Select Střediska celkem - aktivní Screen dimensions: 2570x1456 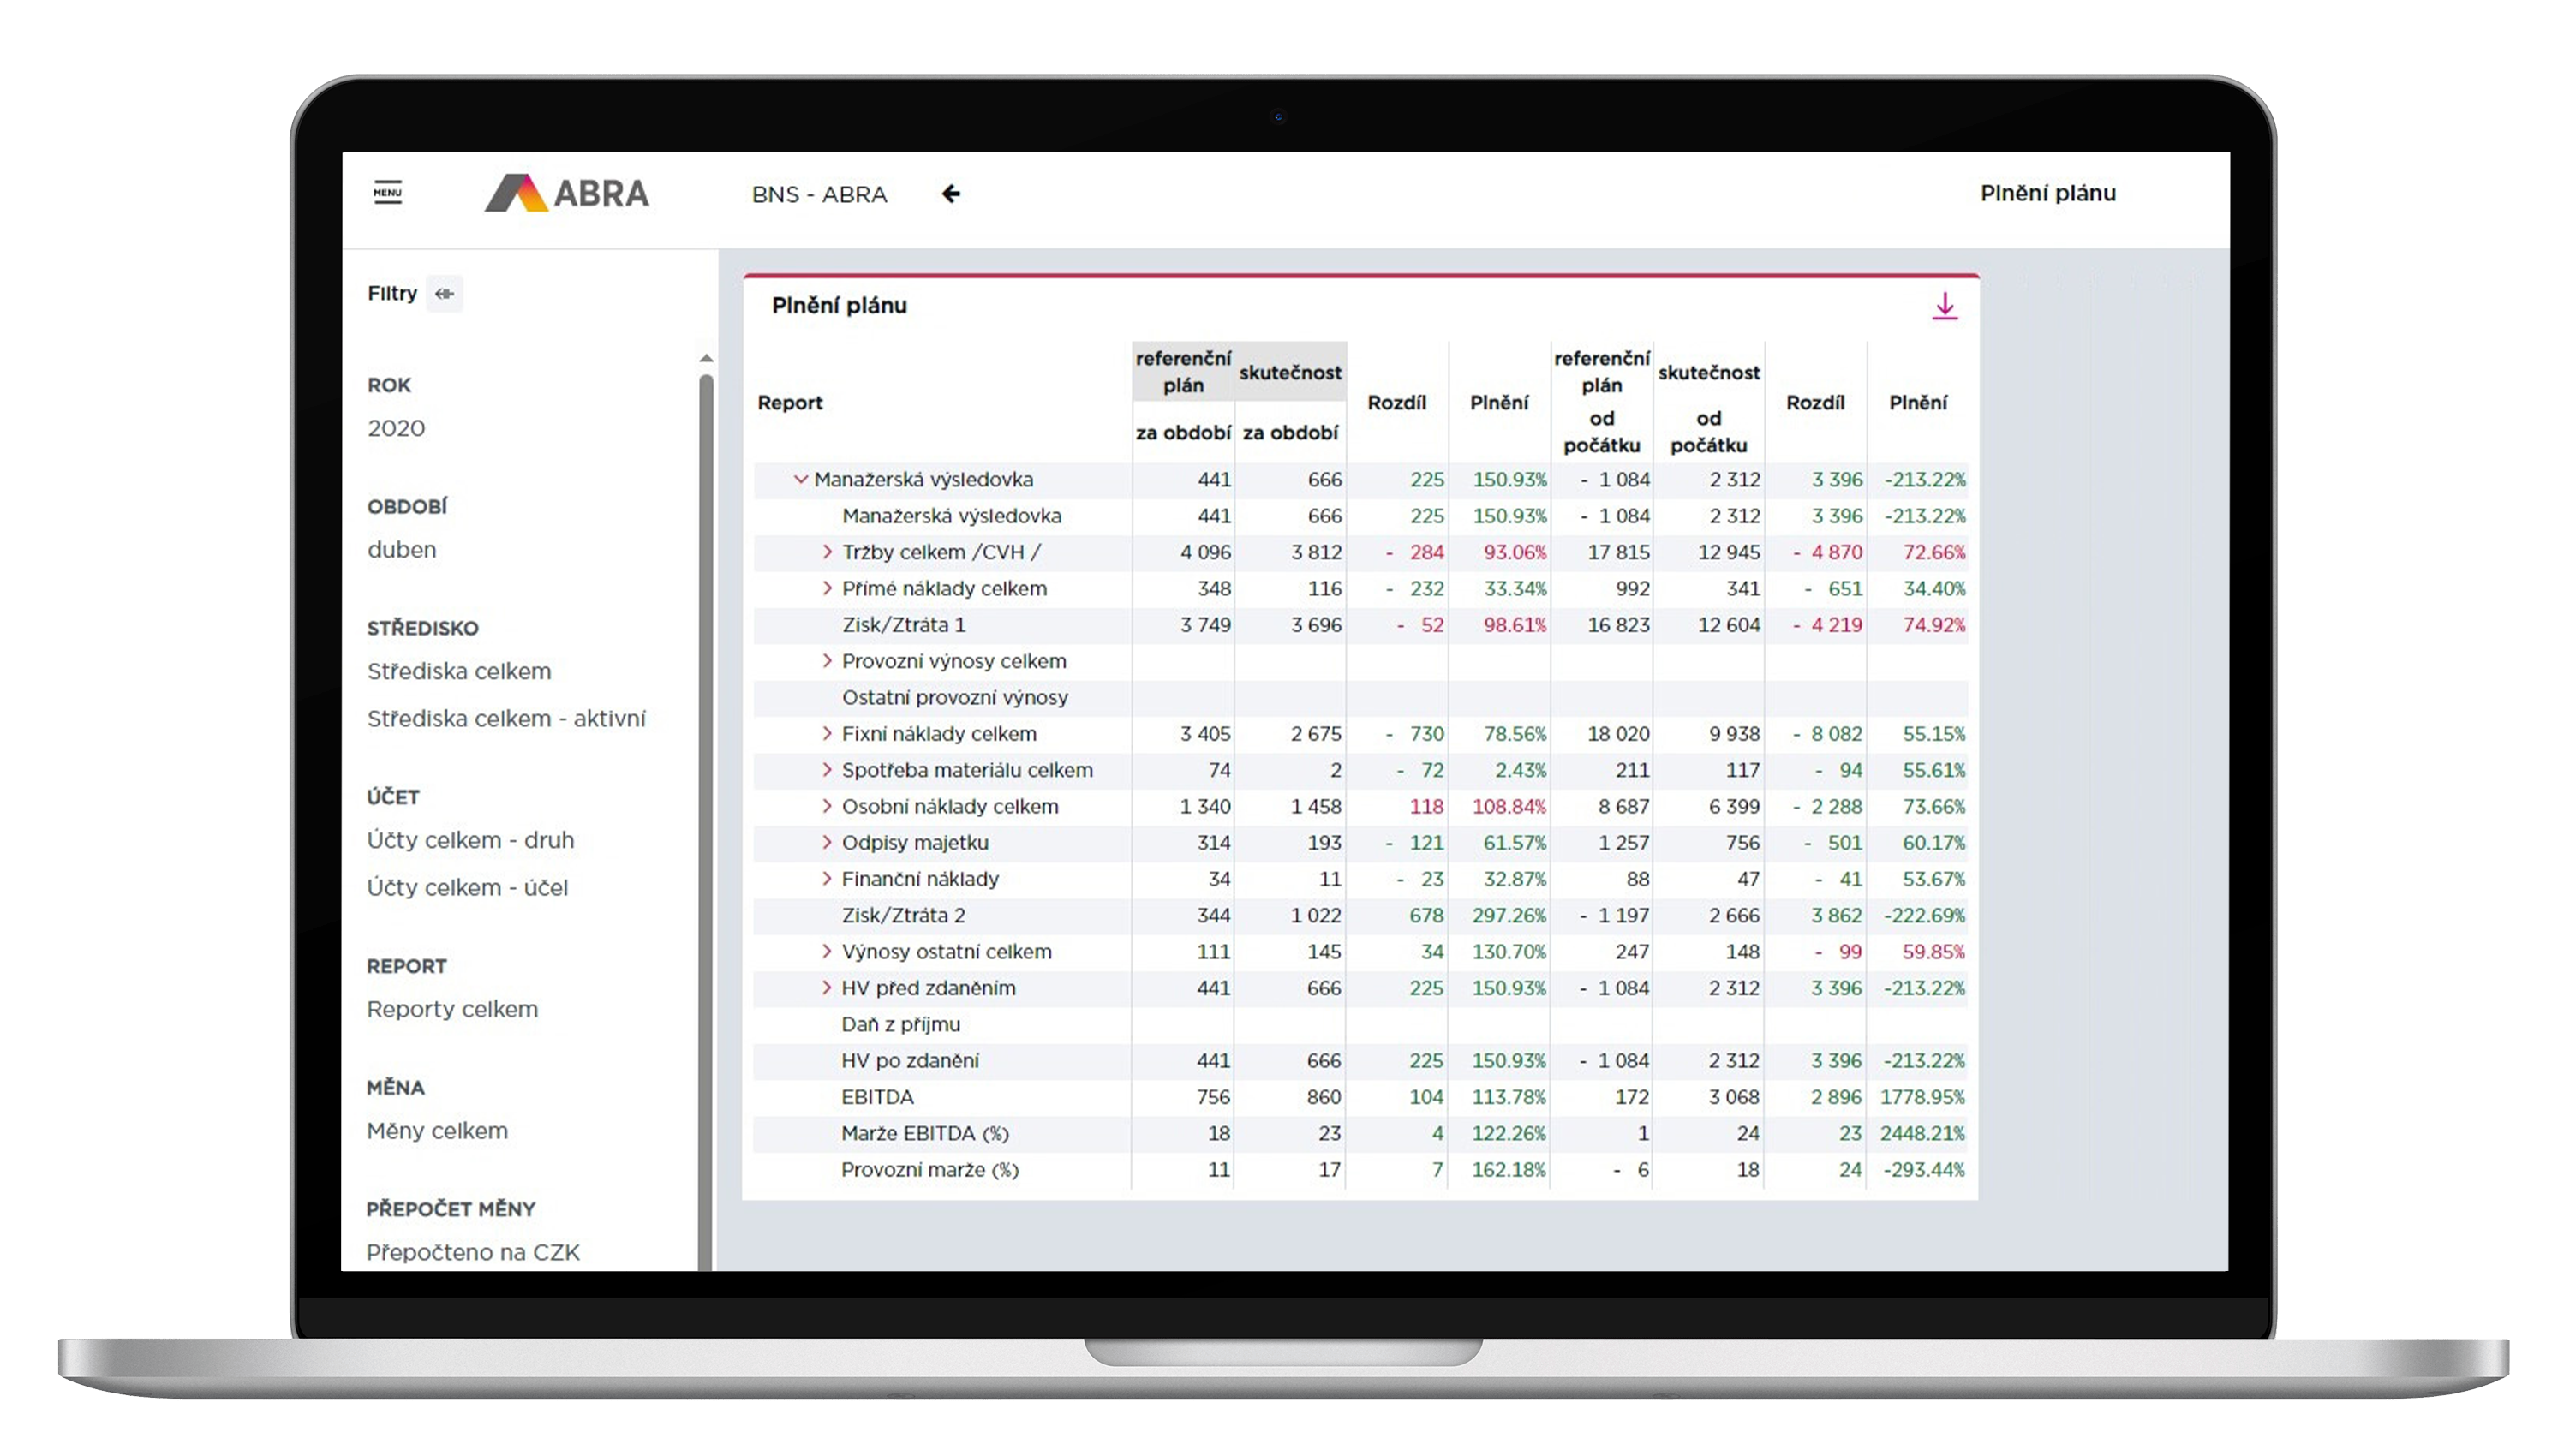click(507, 718)
